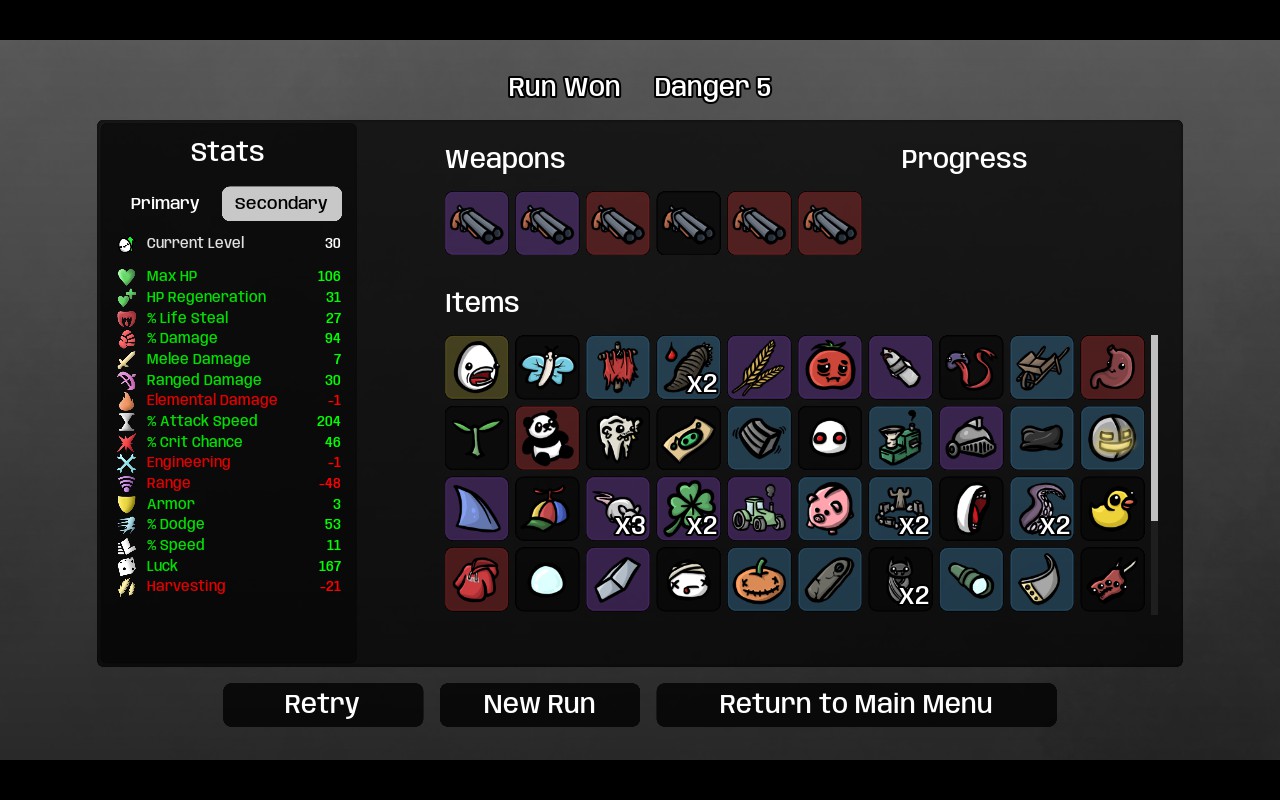Screen dimensions: 1280x800
Task: Click the propeller cap item icon
Action: [547, 509]
